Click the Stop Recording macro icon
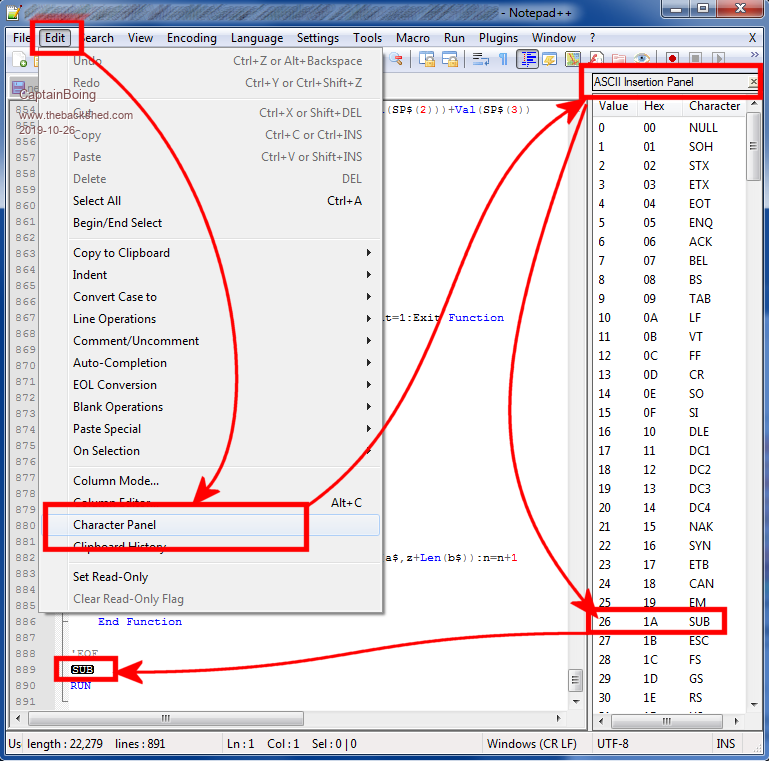The width and height of the screenshot is (769, 761). [696, 60]
